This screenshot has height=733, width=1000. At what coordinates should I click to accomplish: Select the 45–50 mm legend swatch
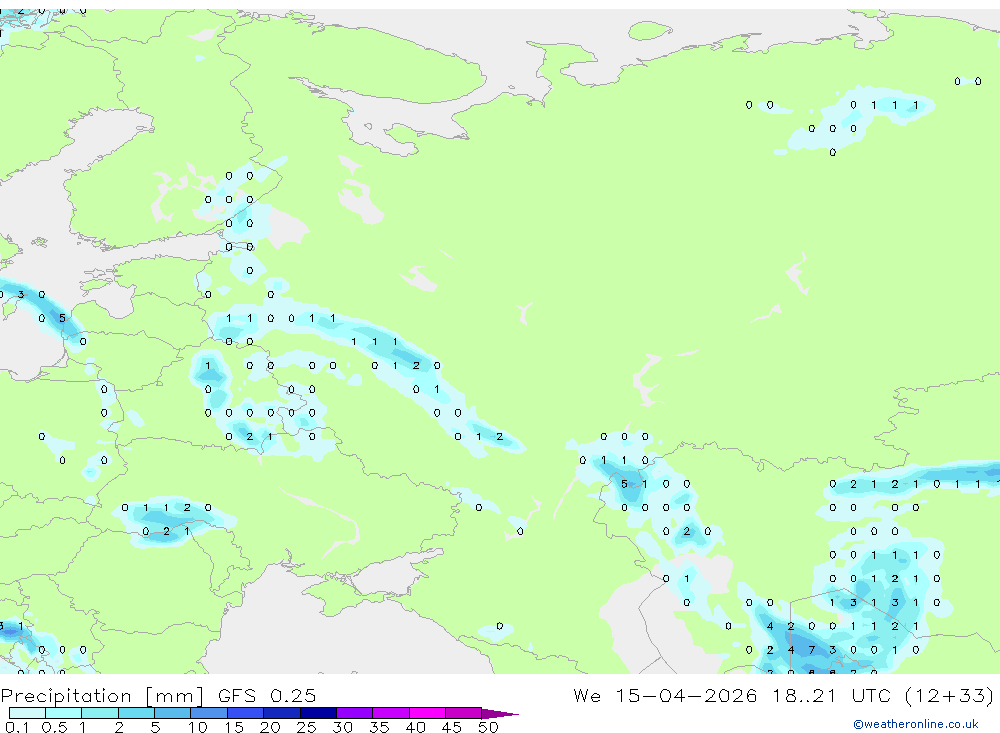tap(464, 713)
